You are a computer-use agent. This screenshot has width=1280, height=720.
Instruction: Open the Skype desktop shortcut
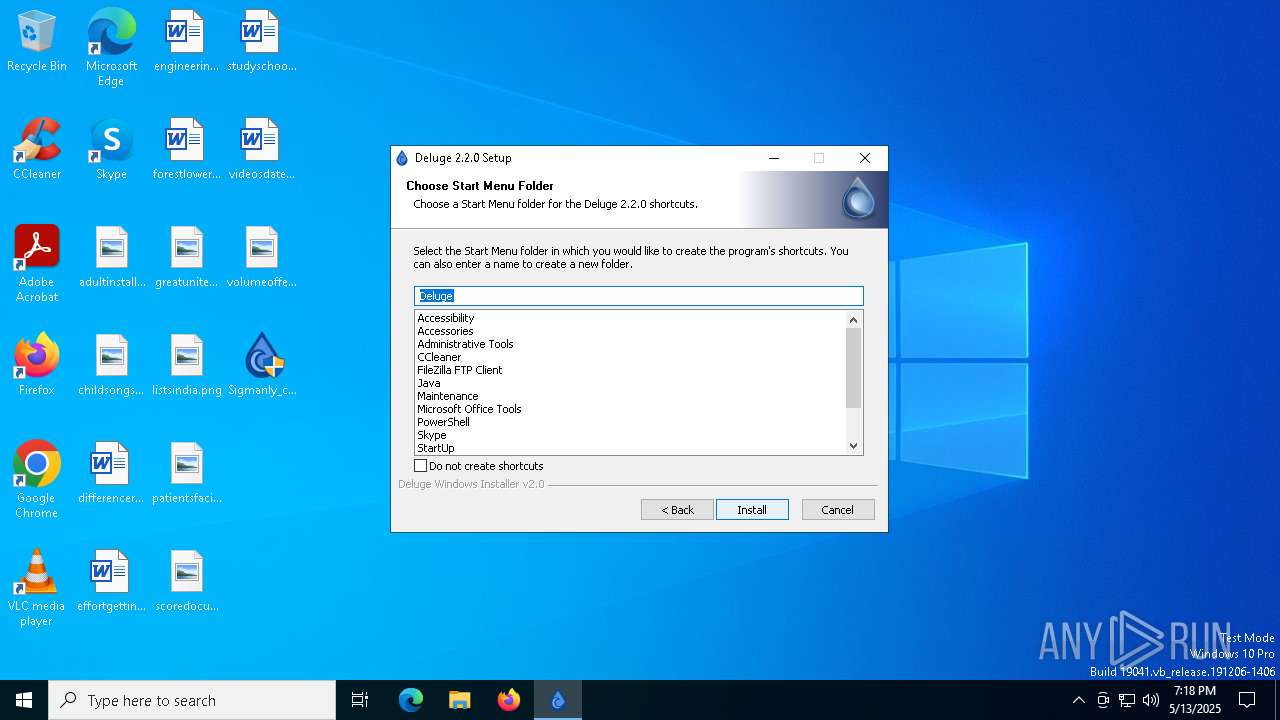(111, 150)
